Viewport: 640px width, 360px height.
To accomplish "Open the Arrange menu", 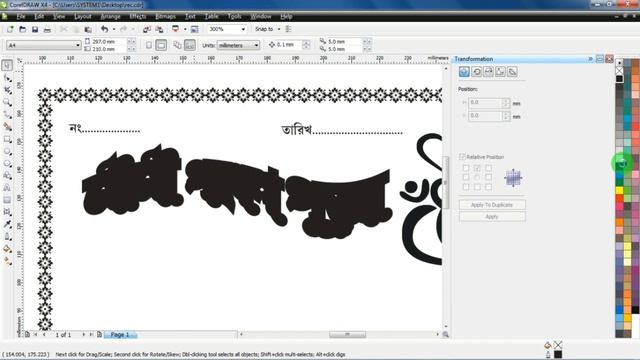I will (x=110, y=16).
